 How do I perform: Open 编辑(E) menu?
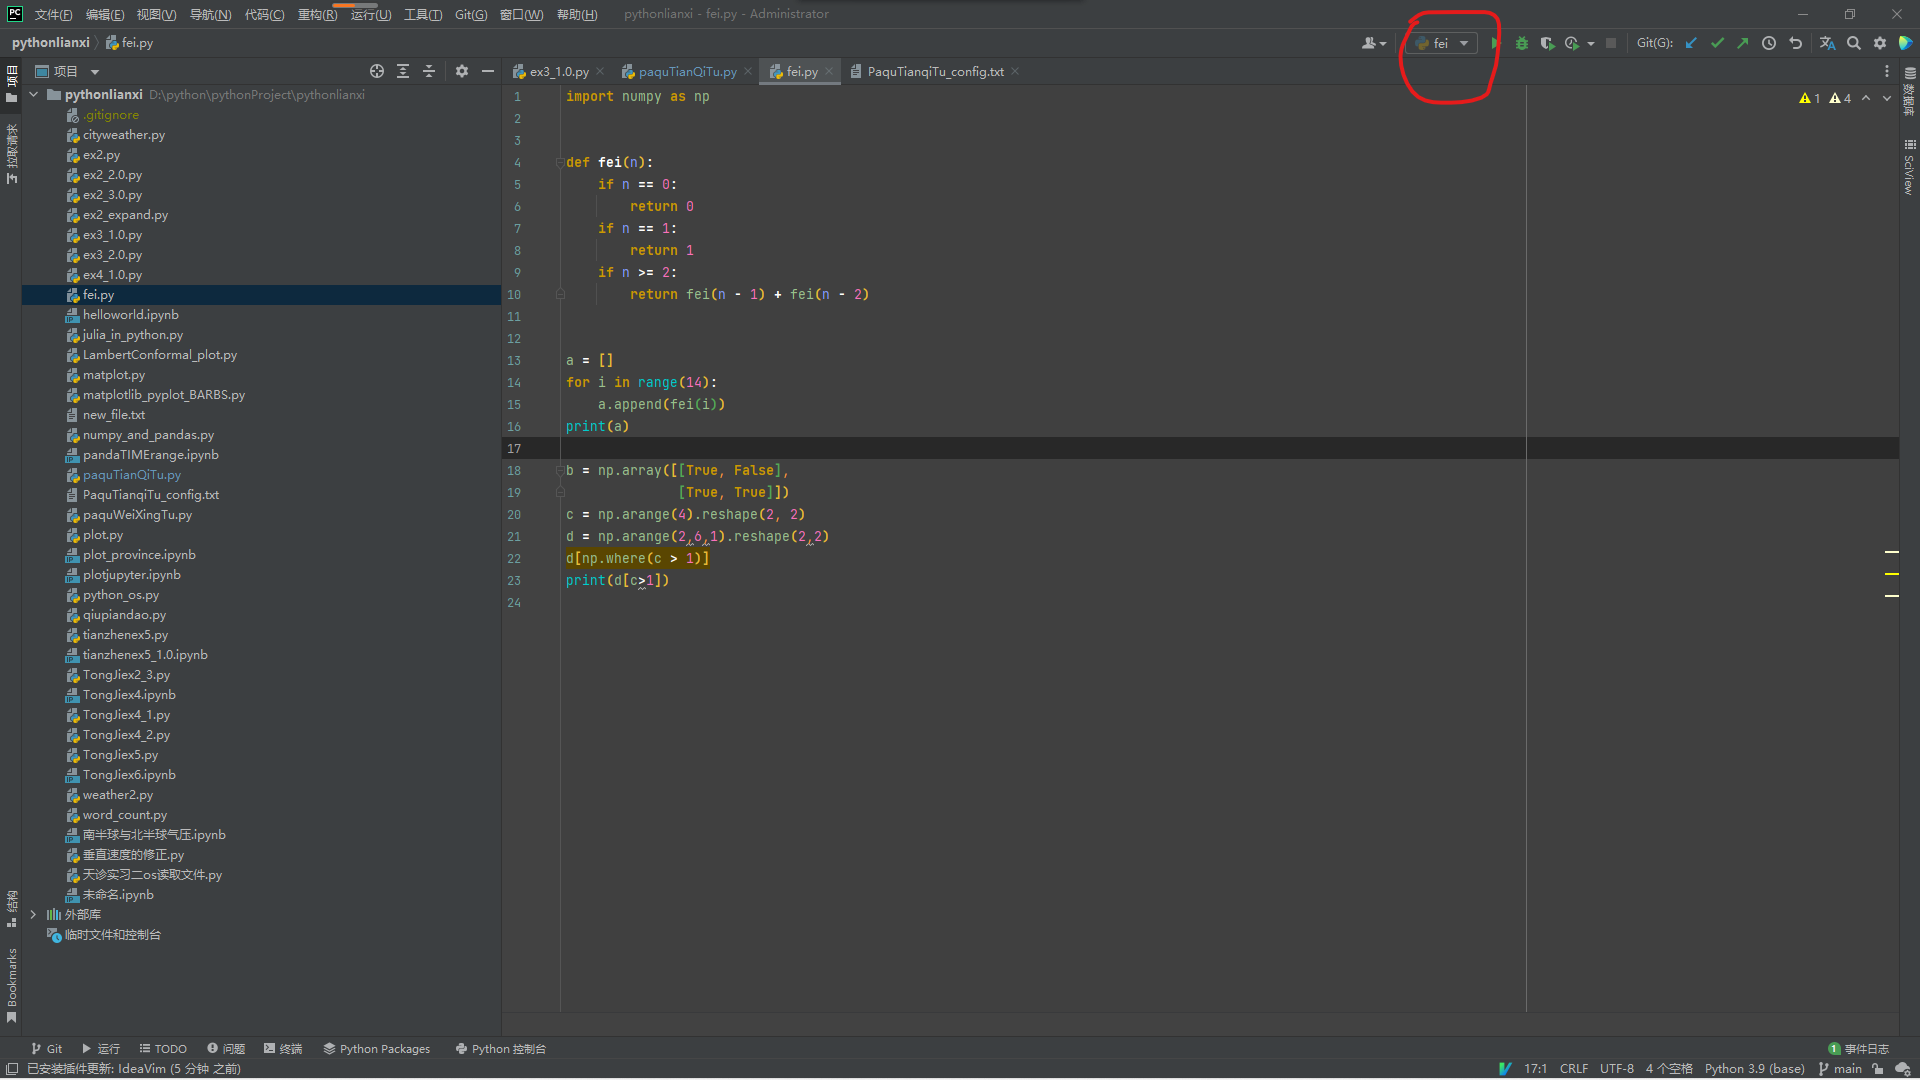pos(105,14)
